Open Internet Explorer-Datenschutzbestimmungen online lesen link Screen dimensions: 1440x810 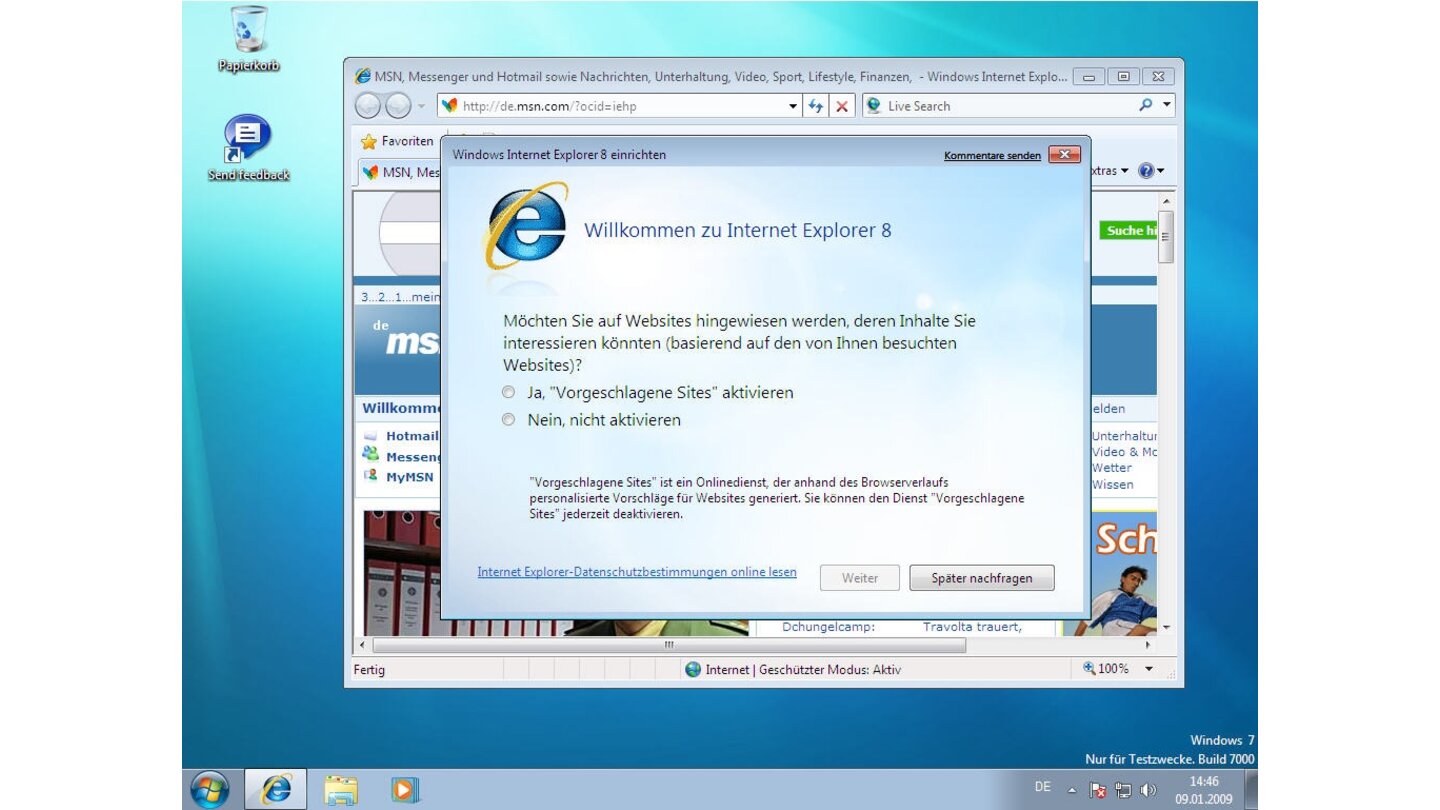click(x=637, y=572)
